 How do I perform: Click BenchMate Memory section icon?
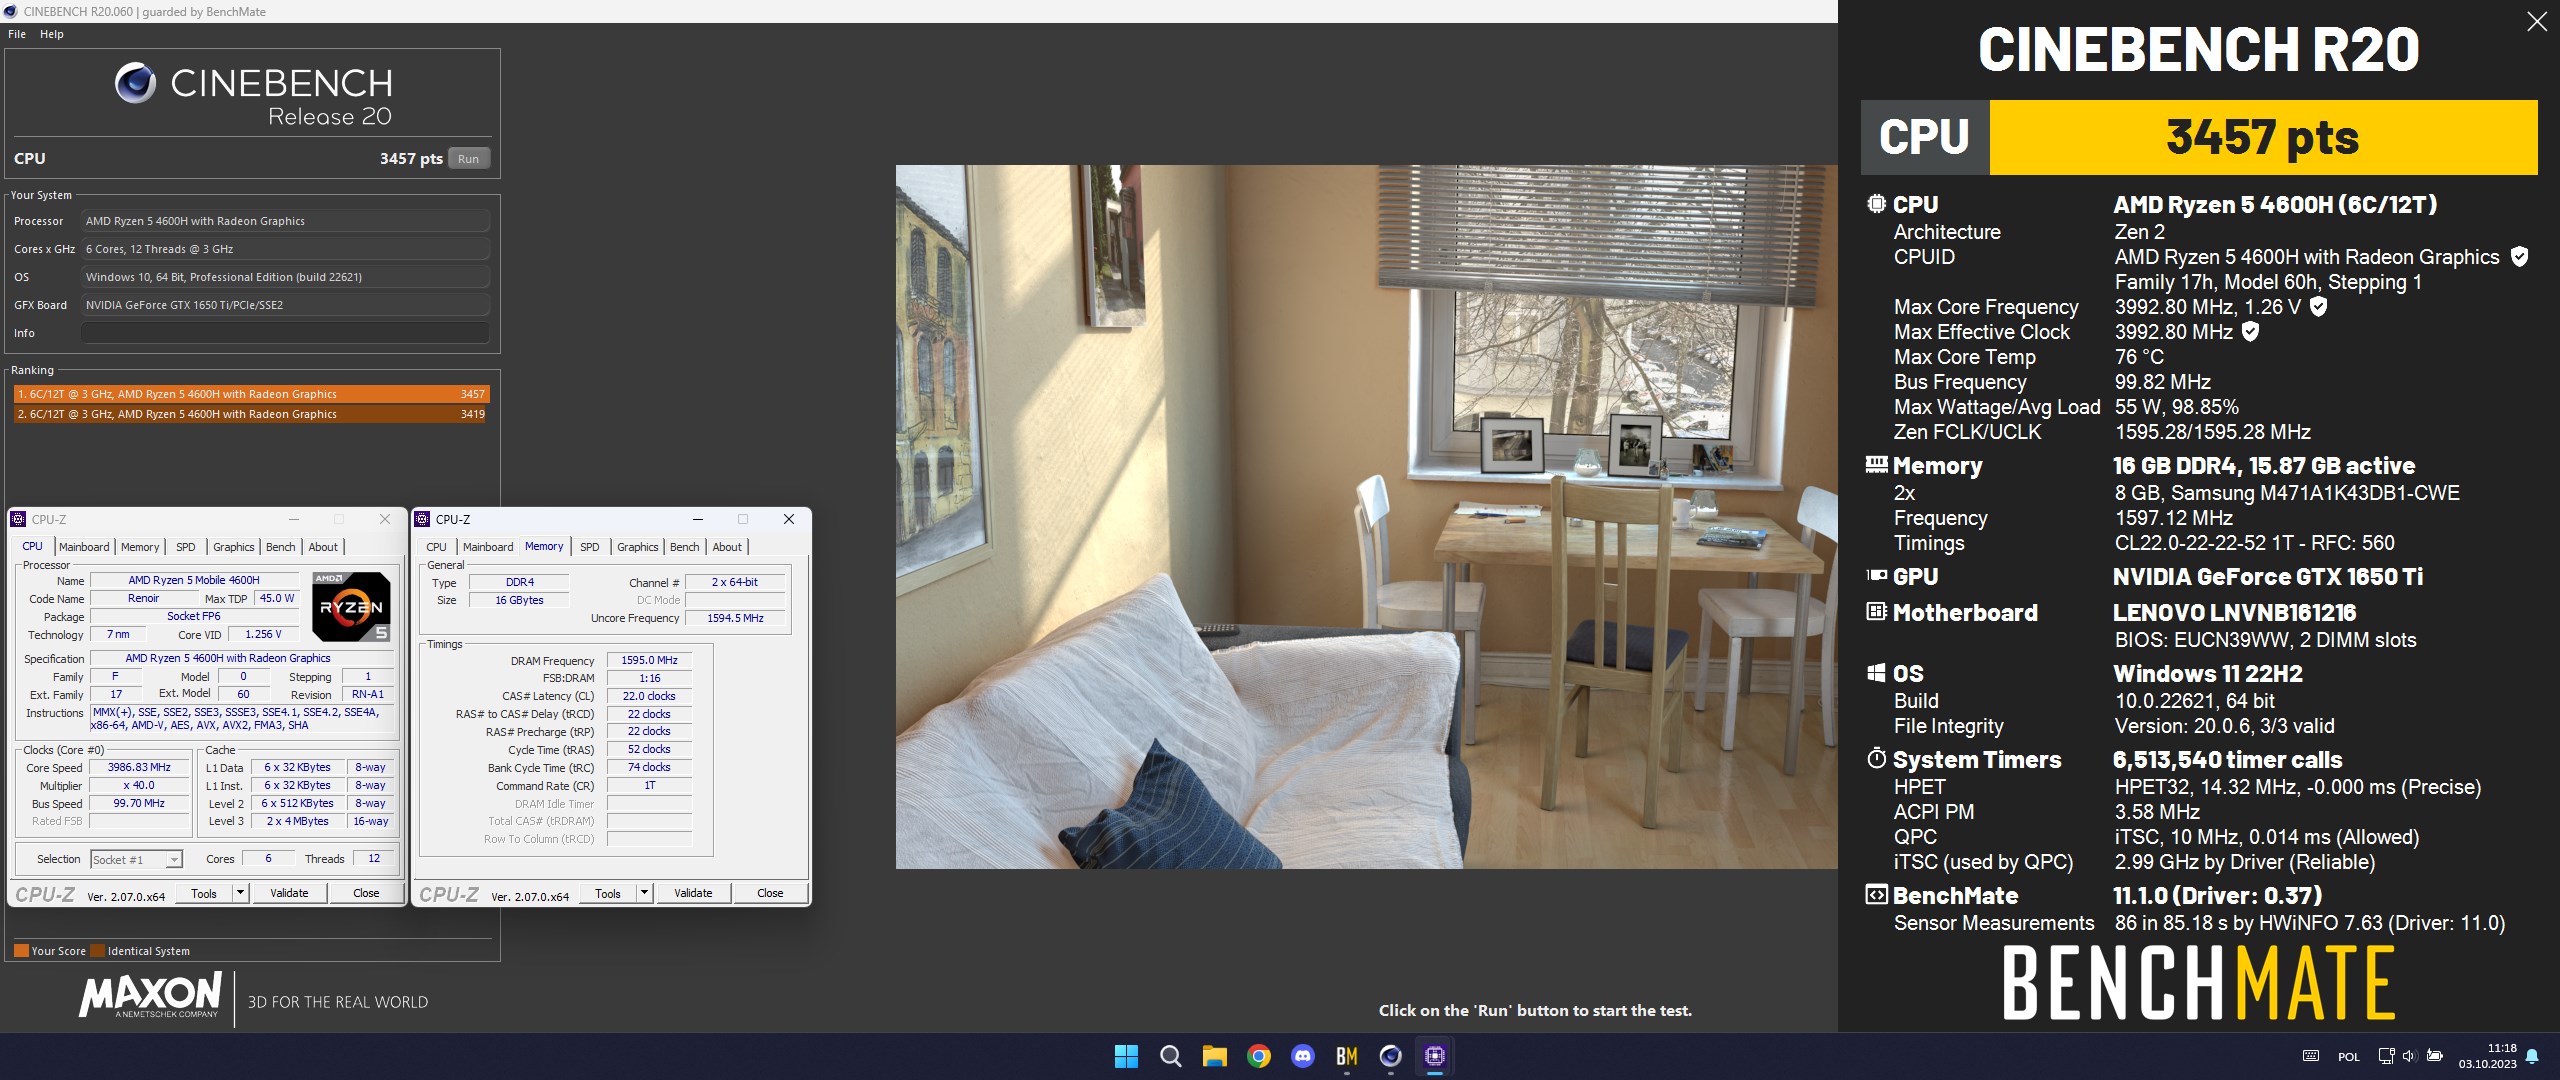point(1876,465)
